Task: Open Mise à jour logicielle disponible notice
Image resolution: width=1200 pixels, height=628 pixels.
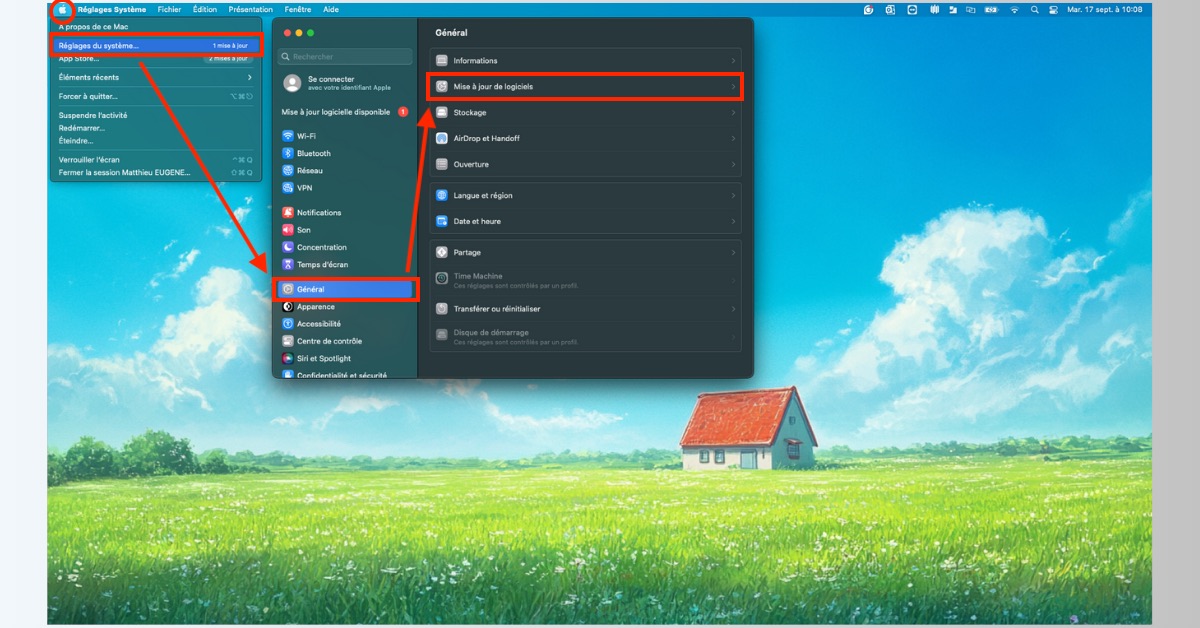Action: (x=336, y=112)
